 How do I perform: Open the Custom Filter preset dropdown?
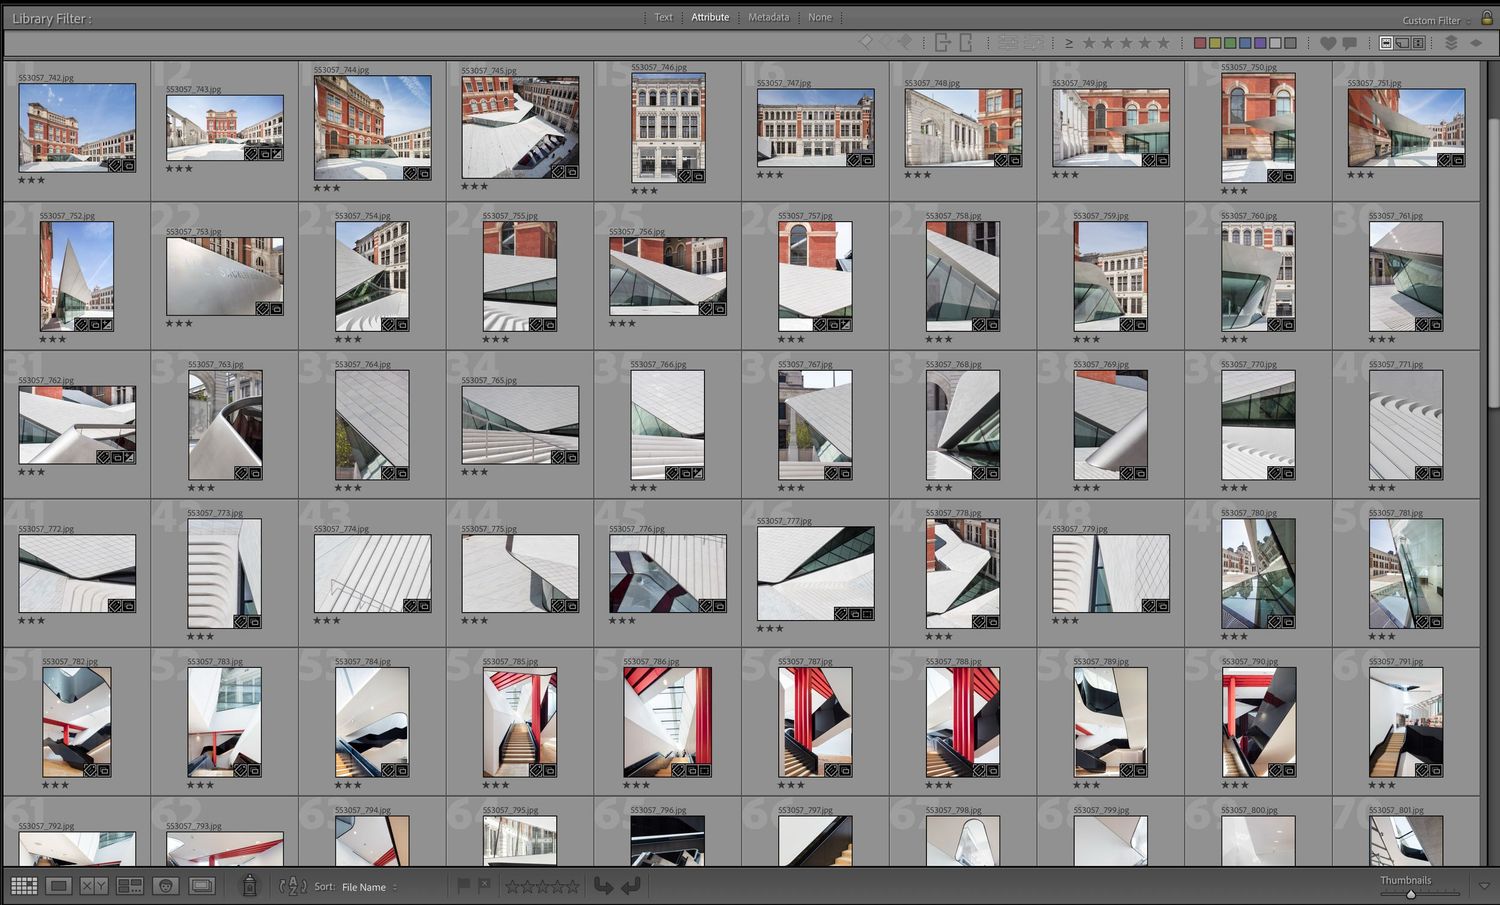[x=1436, y=20]
